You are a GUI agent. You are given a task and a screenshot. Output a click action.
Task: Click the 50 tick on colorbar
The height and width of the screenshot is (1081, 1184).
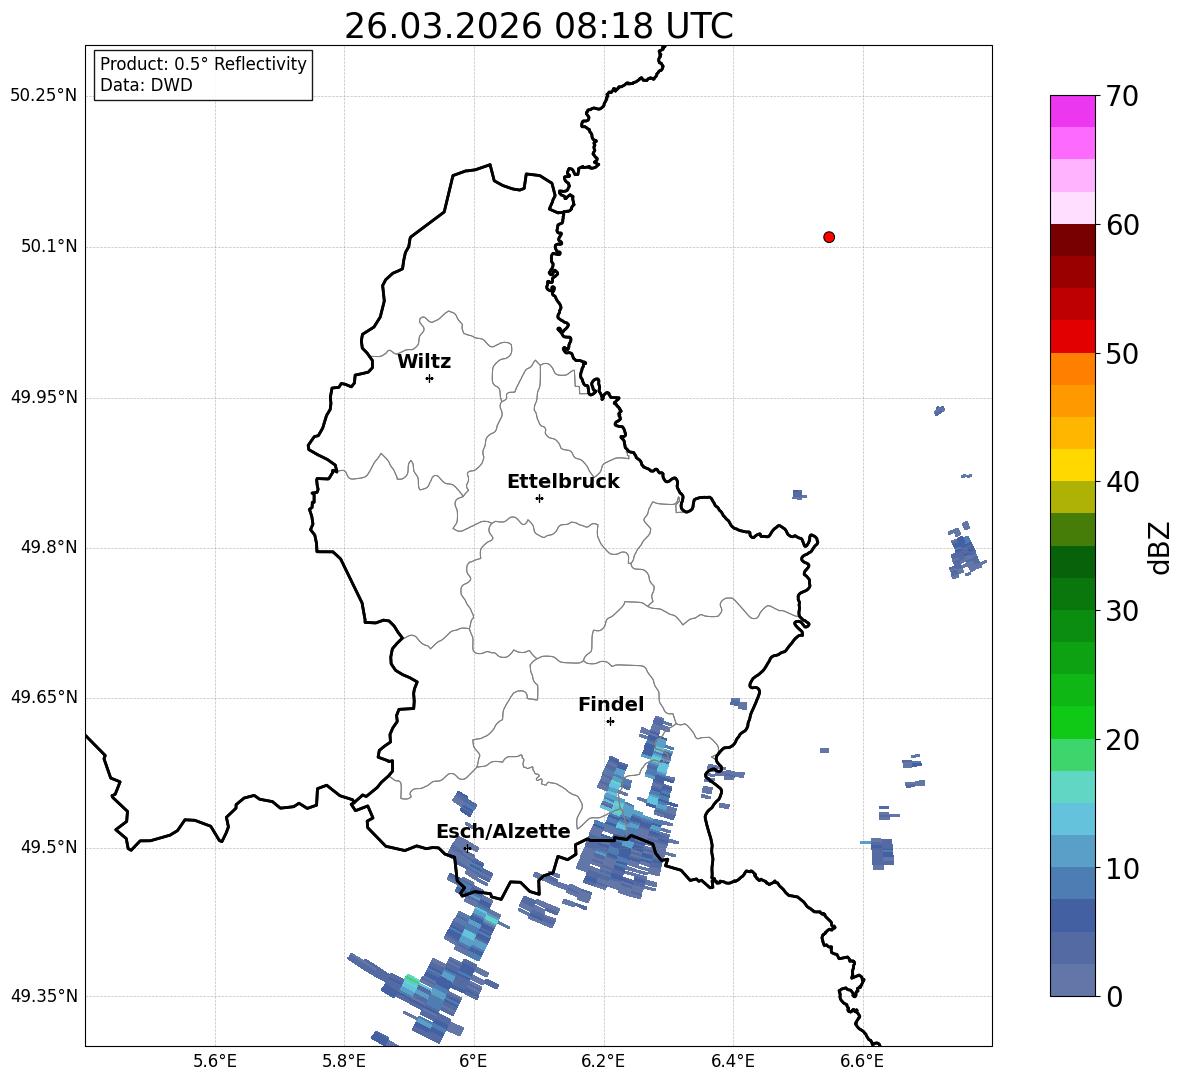coord(1122,353)
